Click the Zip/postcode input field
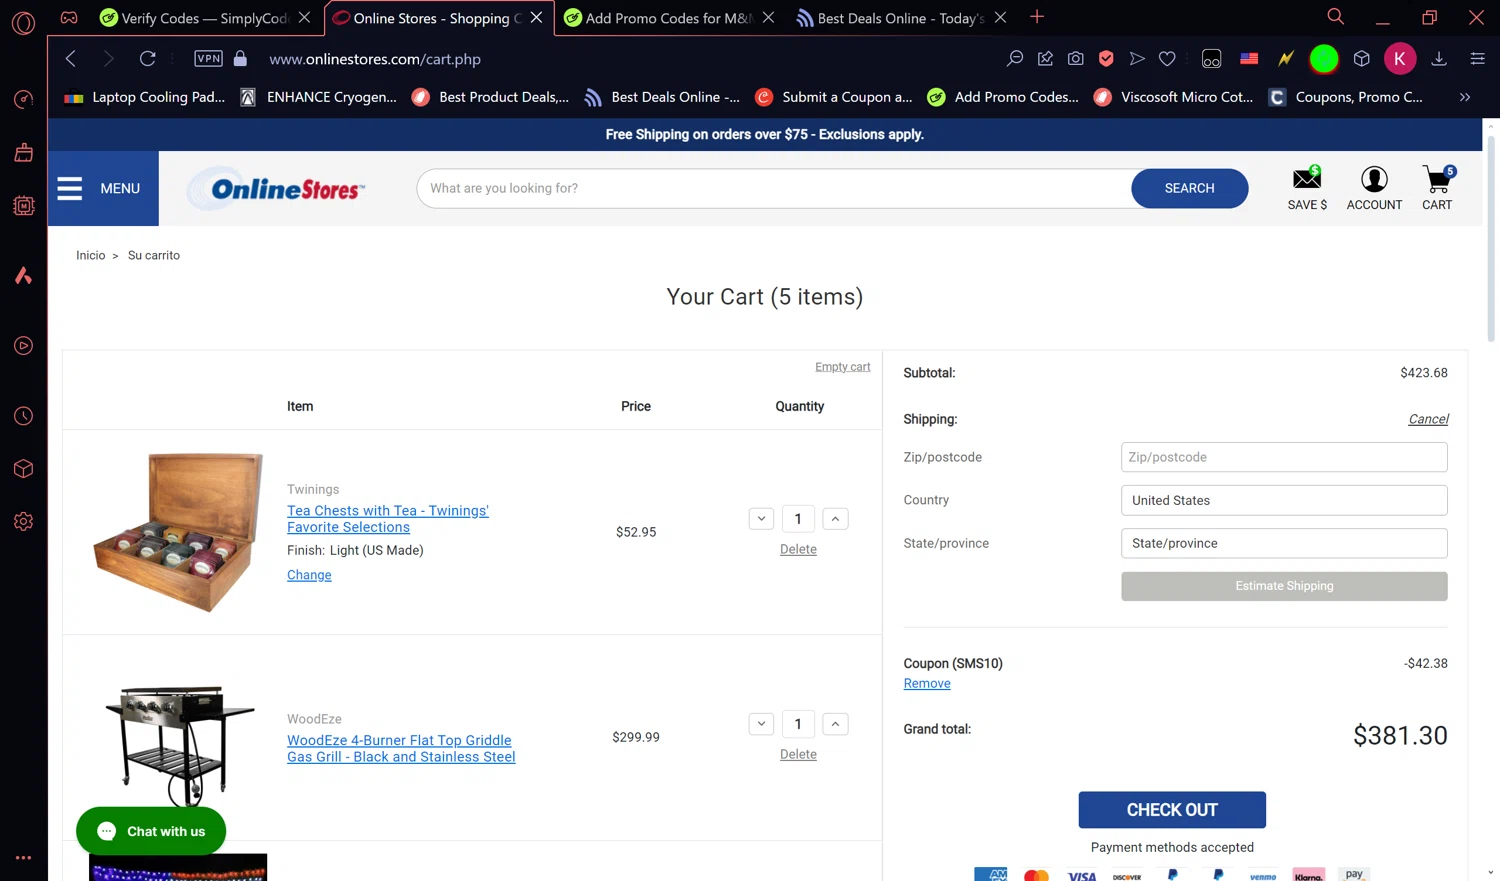The height and width of the screenshot is (881, 1500). click(x=1284, y=457)
